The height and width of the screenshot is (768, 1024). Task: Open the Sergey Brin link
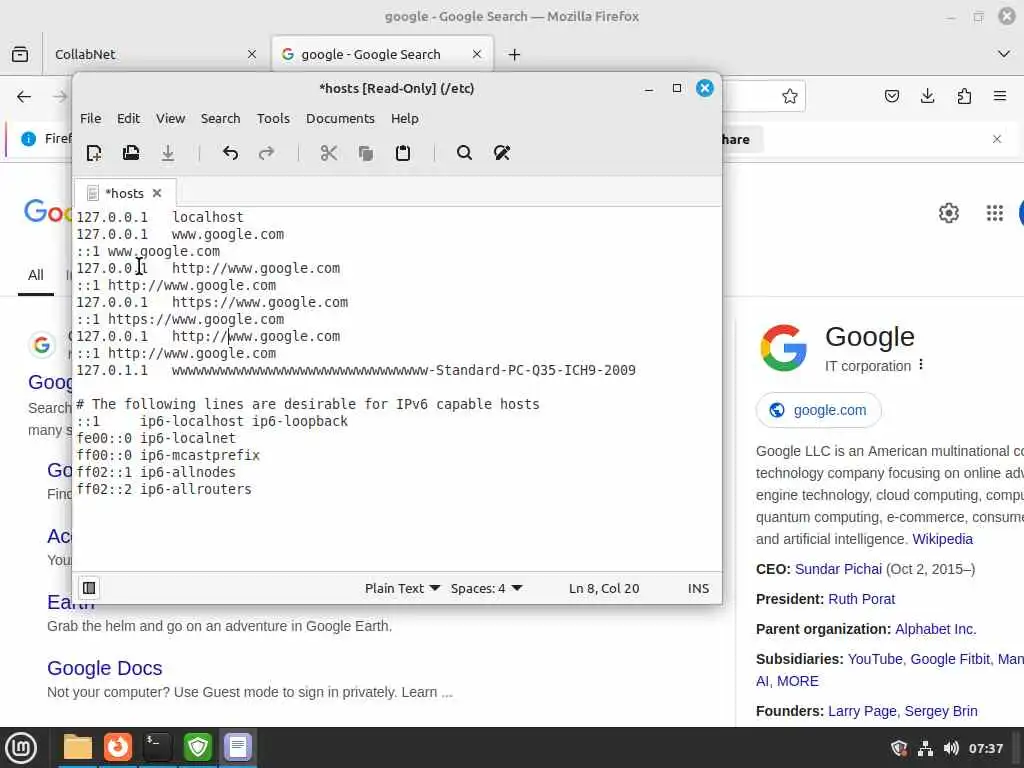click(x=940, y=711)
